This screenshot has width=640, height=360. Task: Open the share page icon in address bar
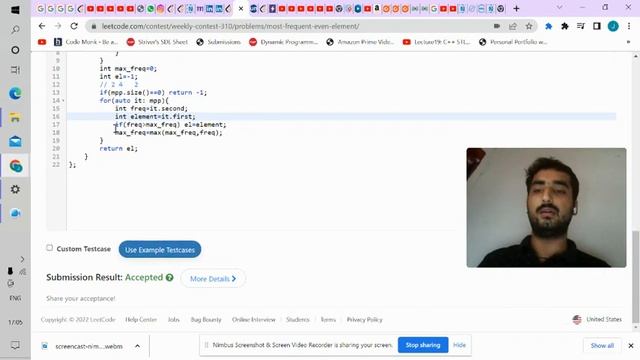pyautogui.click(x=513, y=26)
